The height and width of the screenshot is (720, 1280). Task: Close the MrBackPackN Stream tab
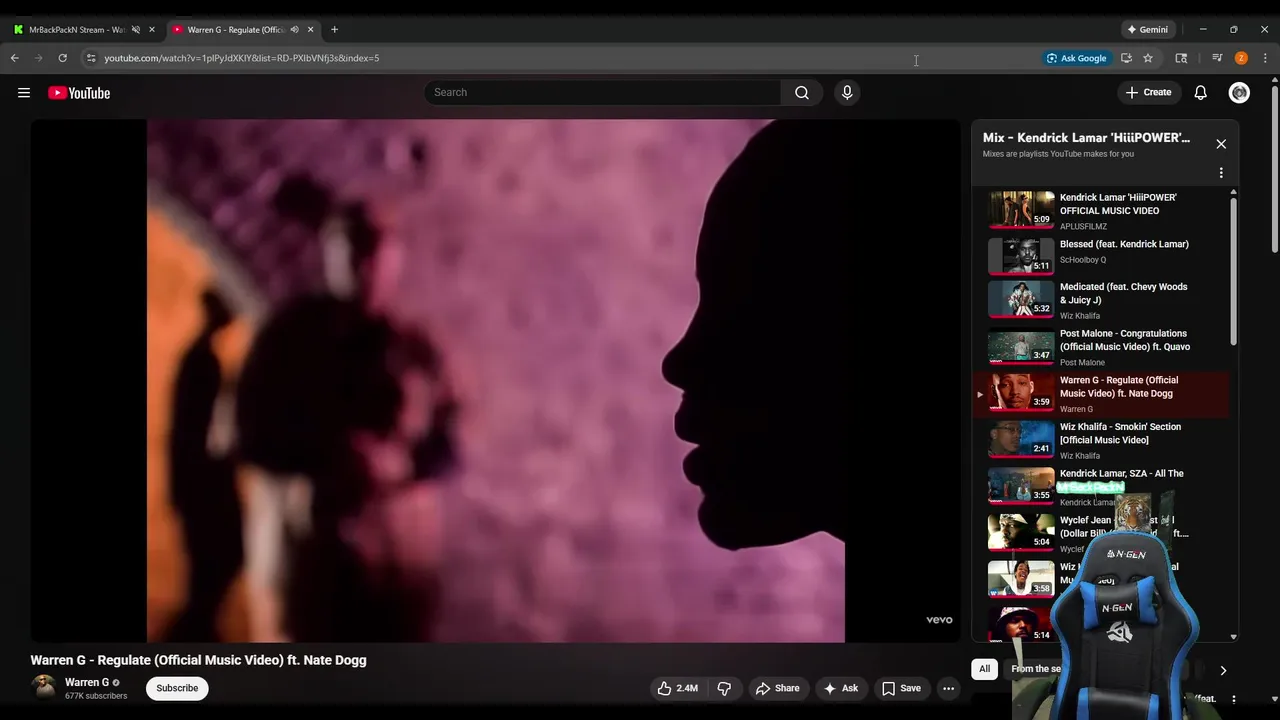pos(152,30)
